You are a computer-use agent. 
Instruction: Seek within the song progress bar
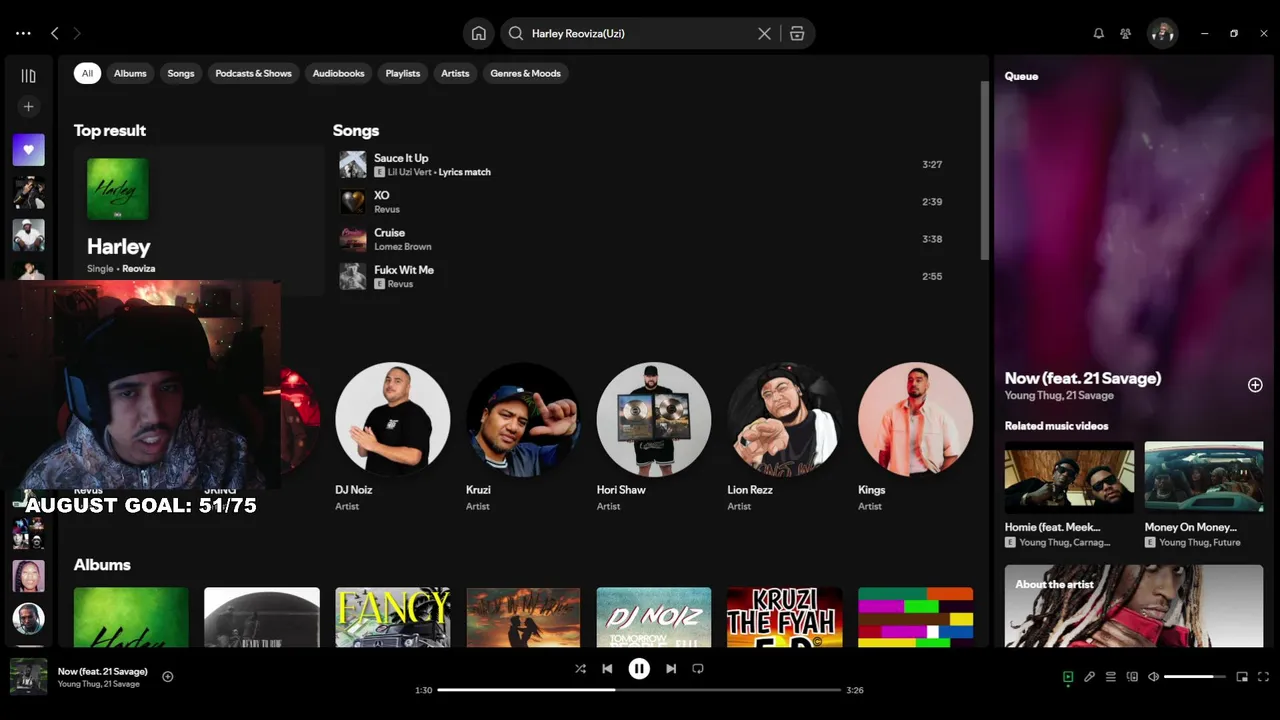tap(639, 690)
